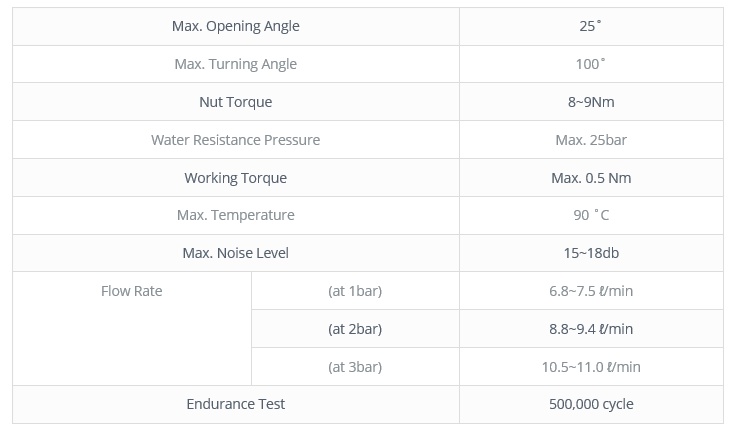The height and width of the screenshot is (441, 738).
Task: Click the Max. Turning Angle label
Action: 235,64
